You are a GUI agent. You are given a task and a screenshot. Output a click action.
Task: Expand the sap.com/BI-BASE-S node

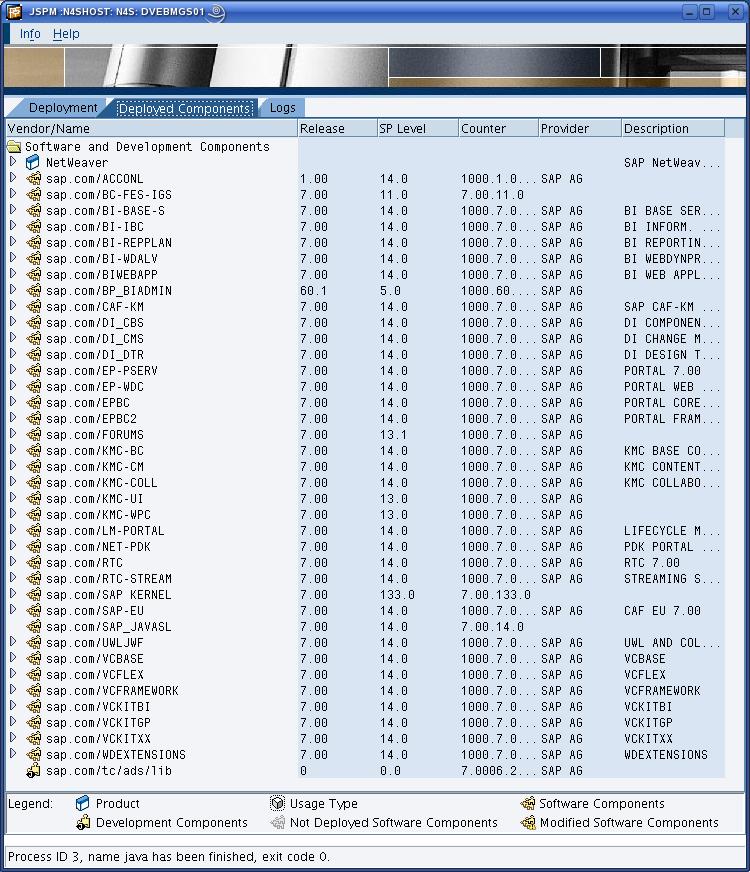pos(13,211)
